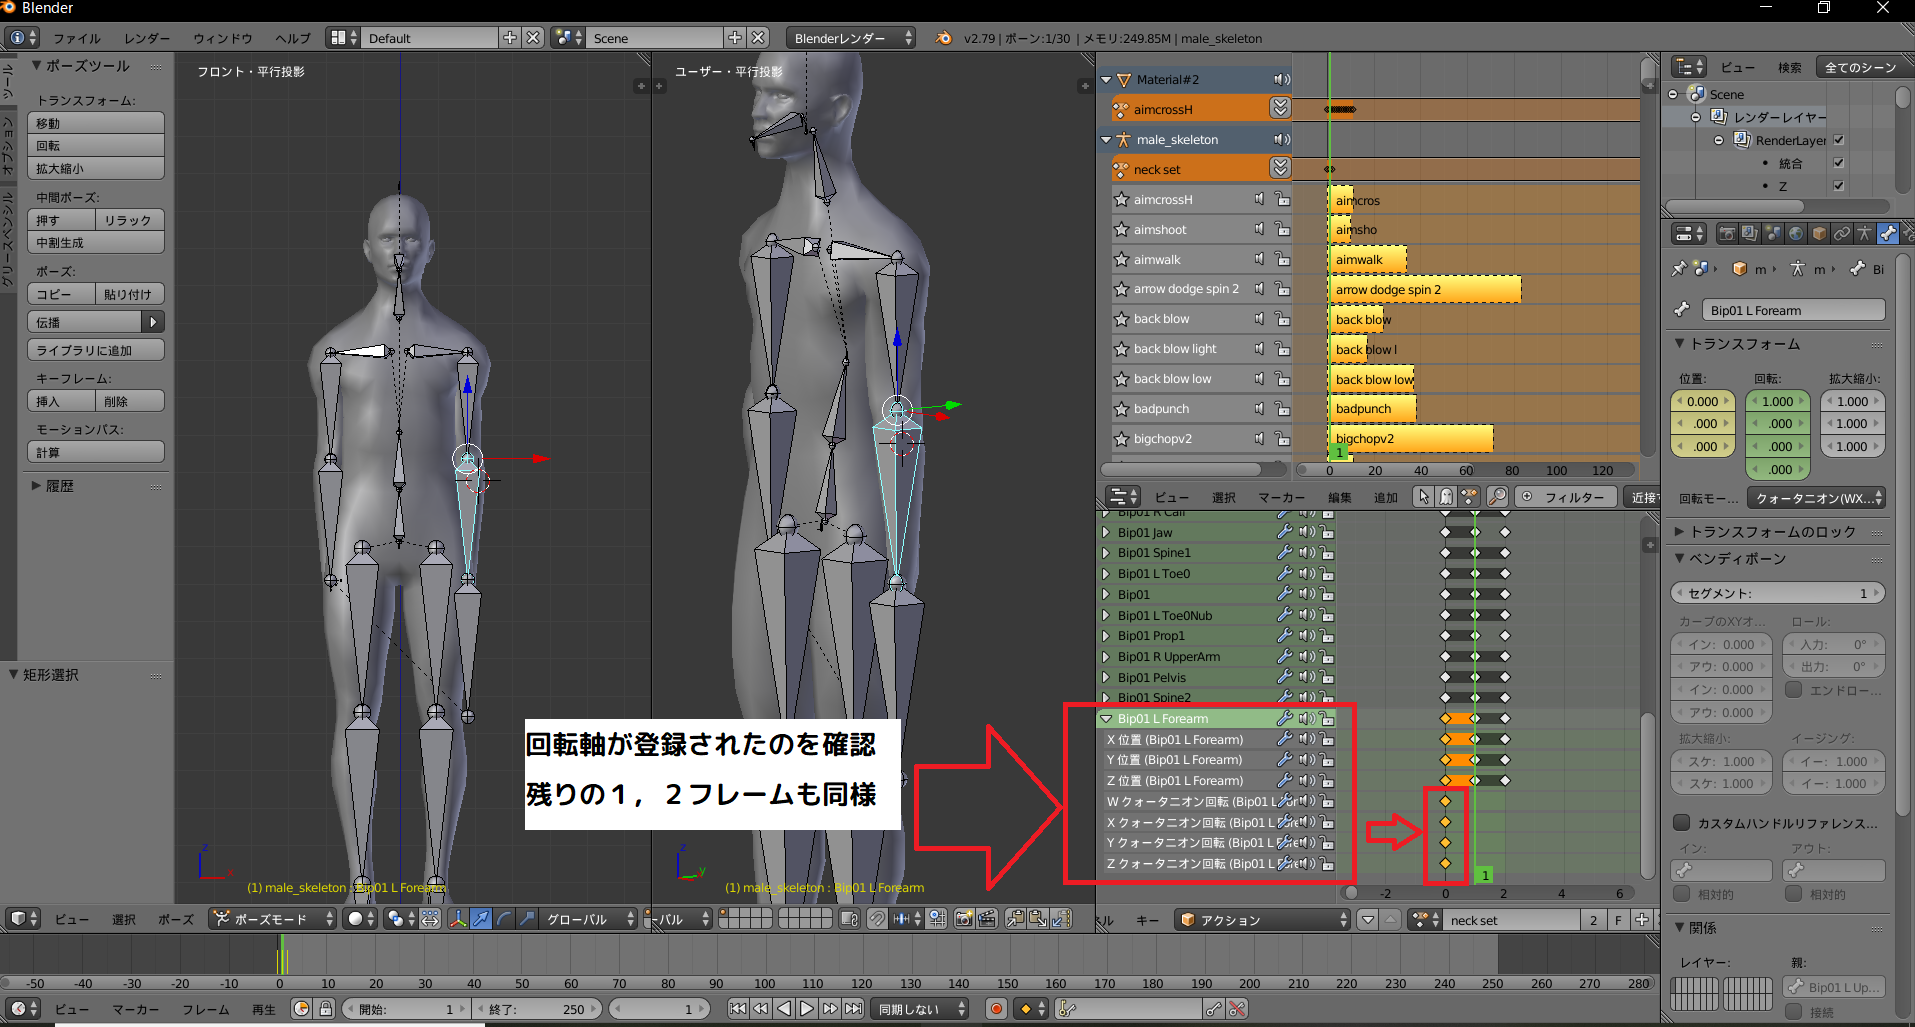Open the Object properties tab (orange cube)
Viewport: 1915px width, 1027px height.
(x=1819, y=234)
